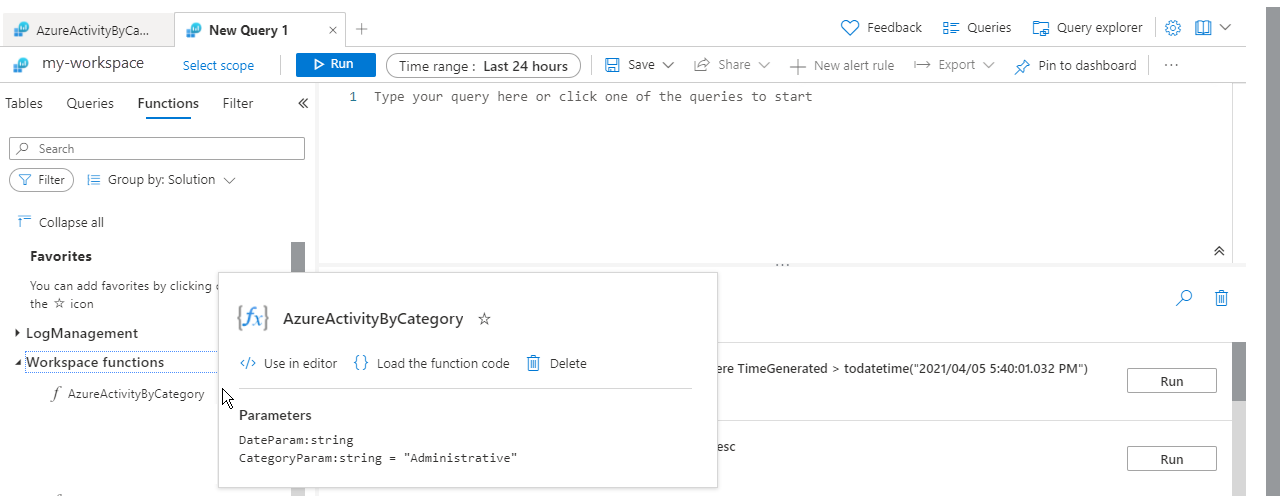Open the more options ellipsis menu
Screen dimensions: 1280x496
pyautogui.click(x=1172, y=66)
